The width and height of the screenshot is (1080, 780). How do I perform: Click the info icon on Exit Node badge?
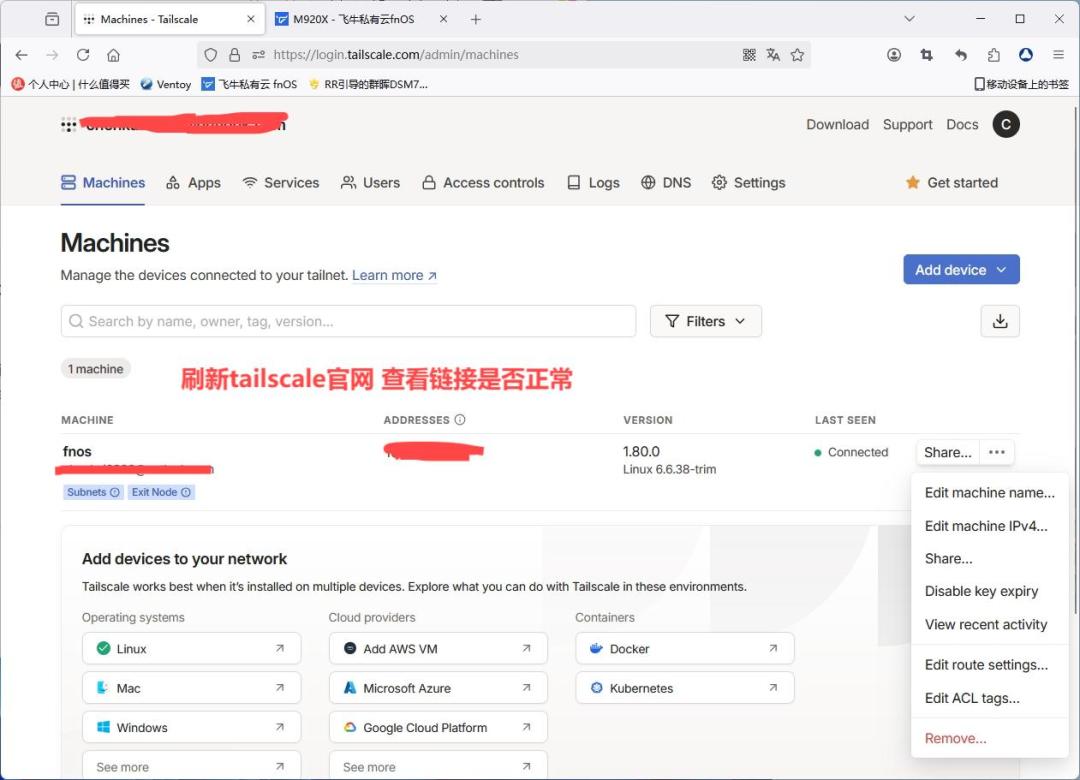(186, 492)
